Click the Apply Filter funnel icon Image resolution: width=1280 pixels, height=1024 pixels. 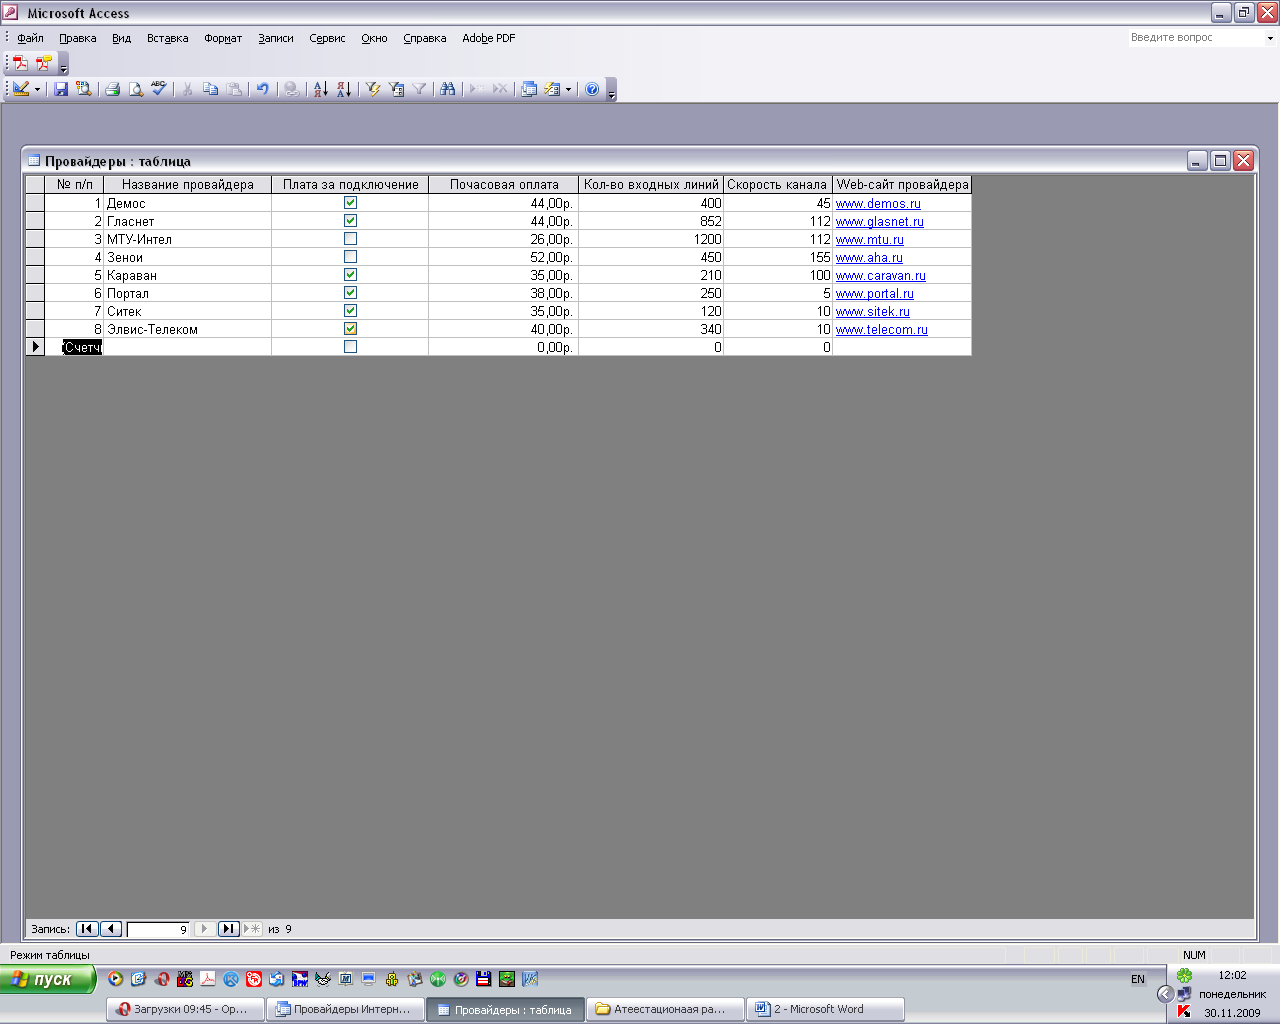[x=419, y=89]
